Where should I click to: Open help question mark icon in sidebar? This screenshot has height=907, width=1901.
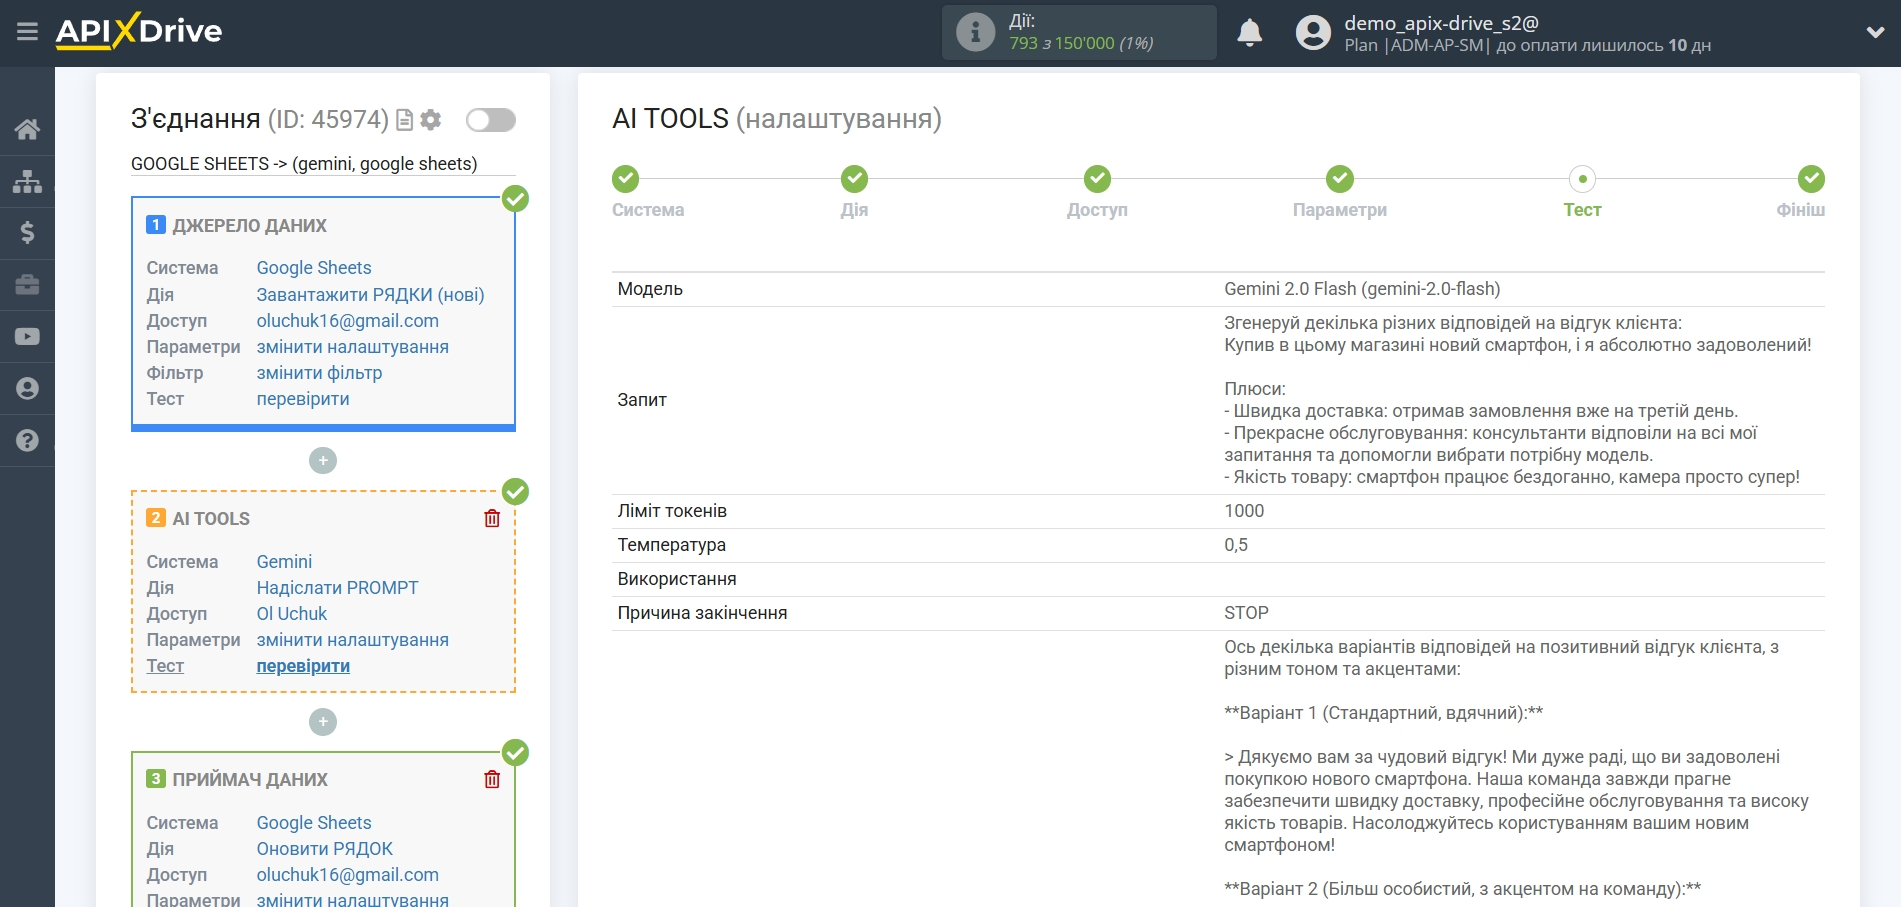tap(27, 441)
